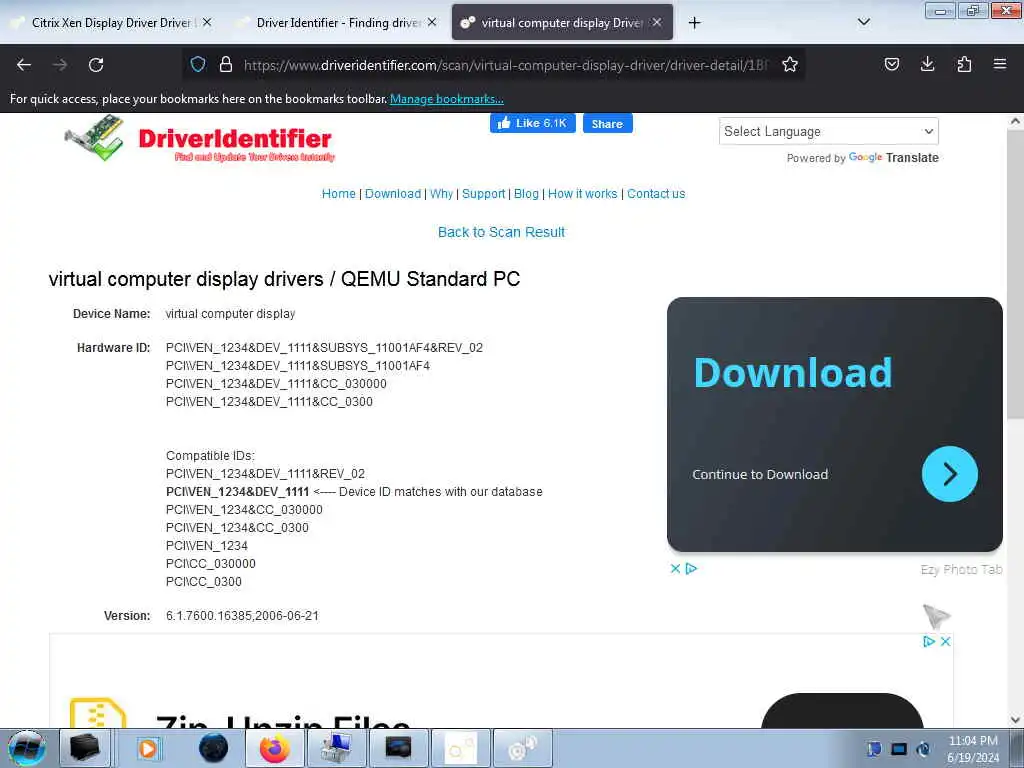Go back to the previous page
Screen dimensions: 1024x768
[x=24, y=65]
